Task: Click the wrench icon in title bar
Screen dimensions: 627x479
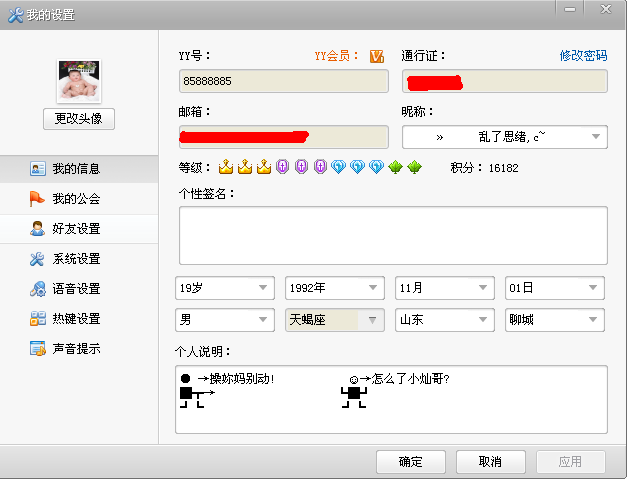Action: (16, 15)
